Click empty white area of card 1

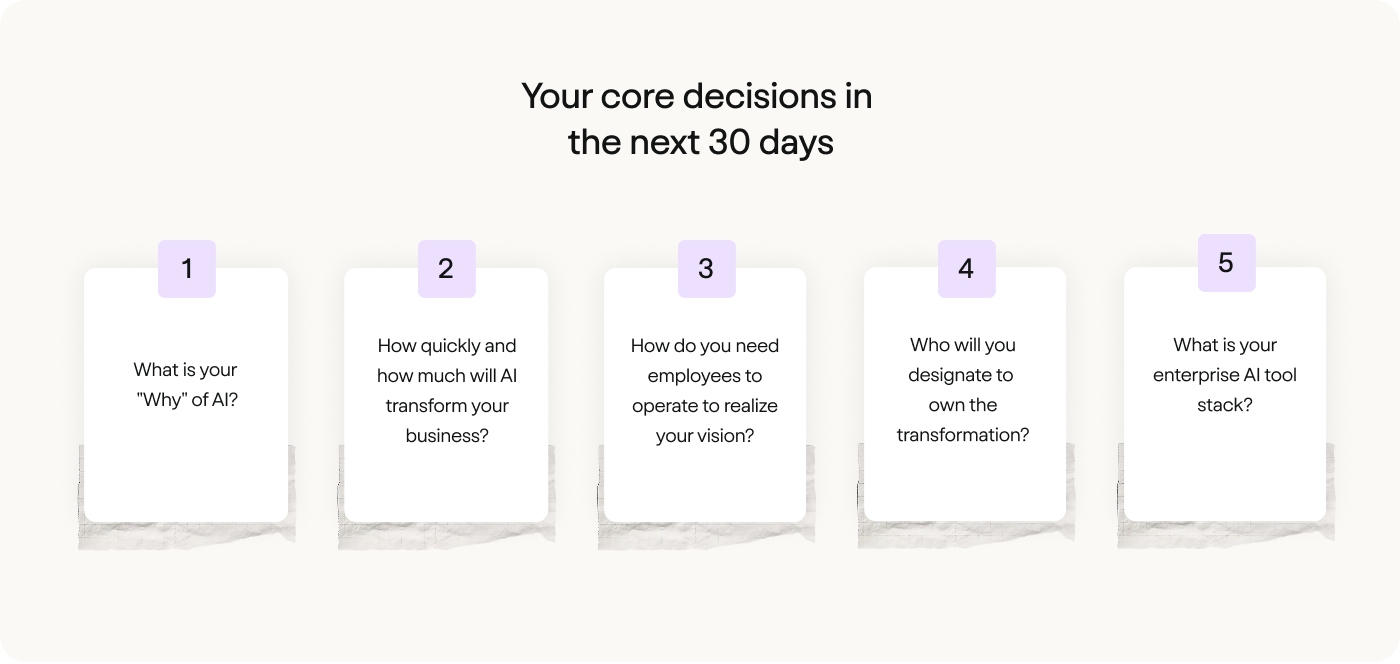(186, 470)
